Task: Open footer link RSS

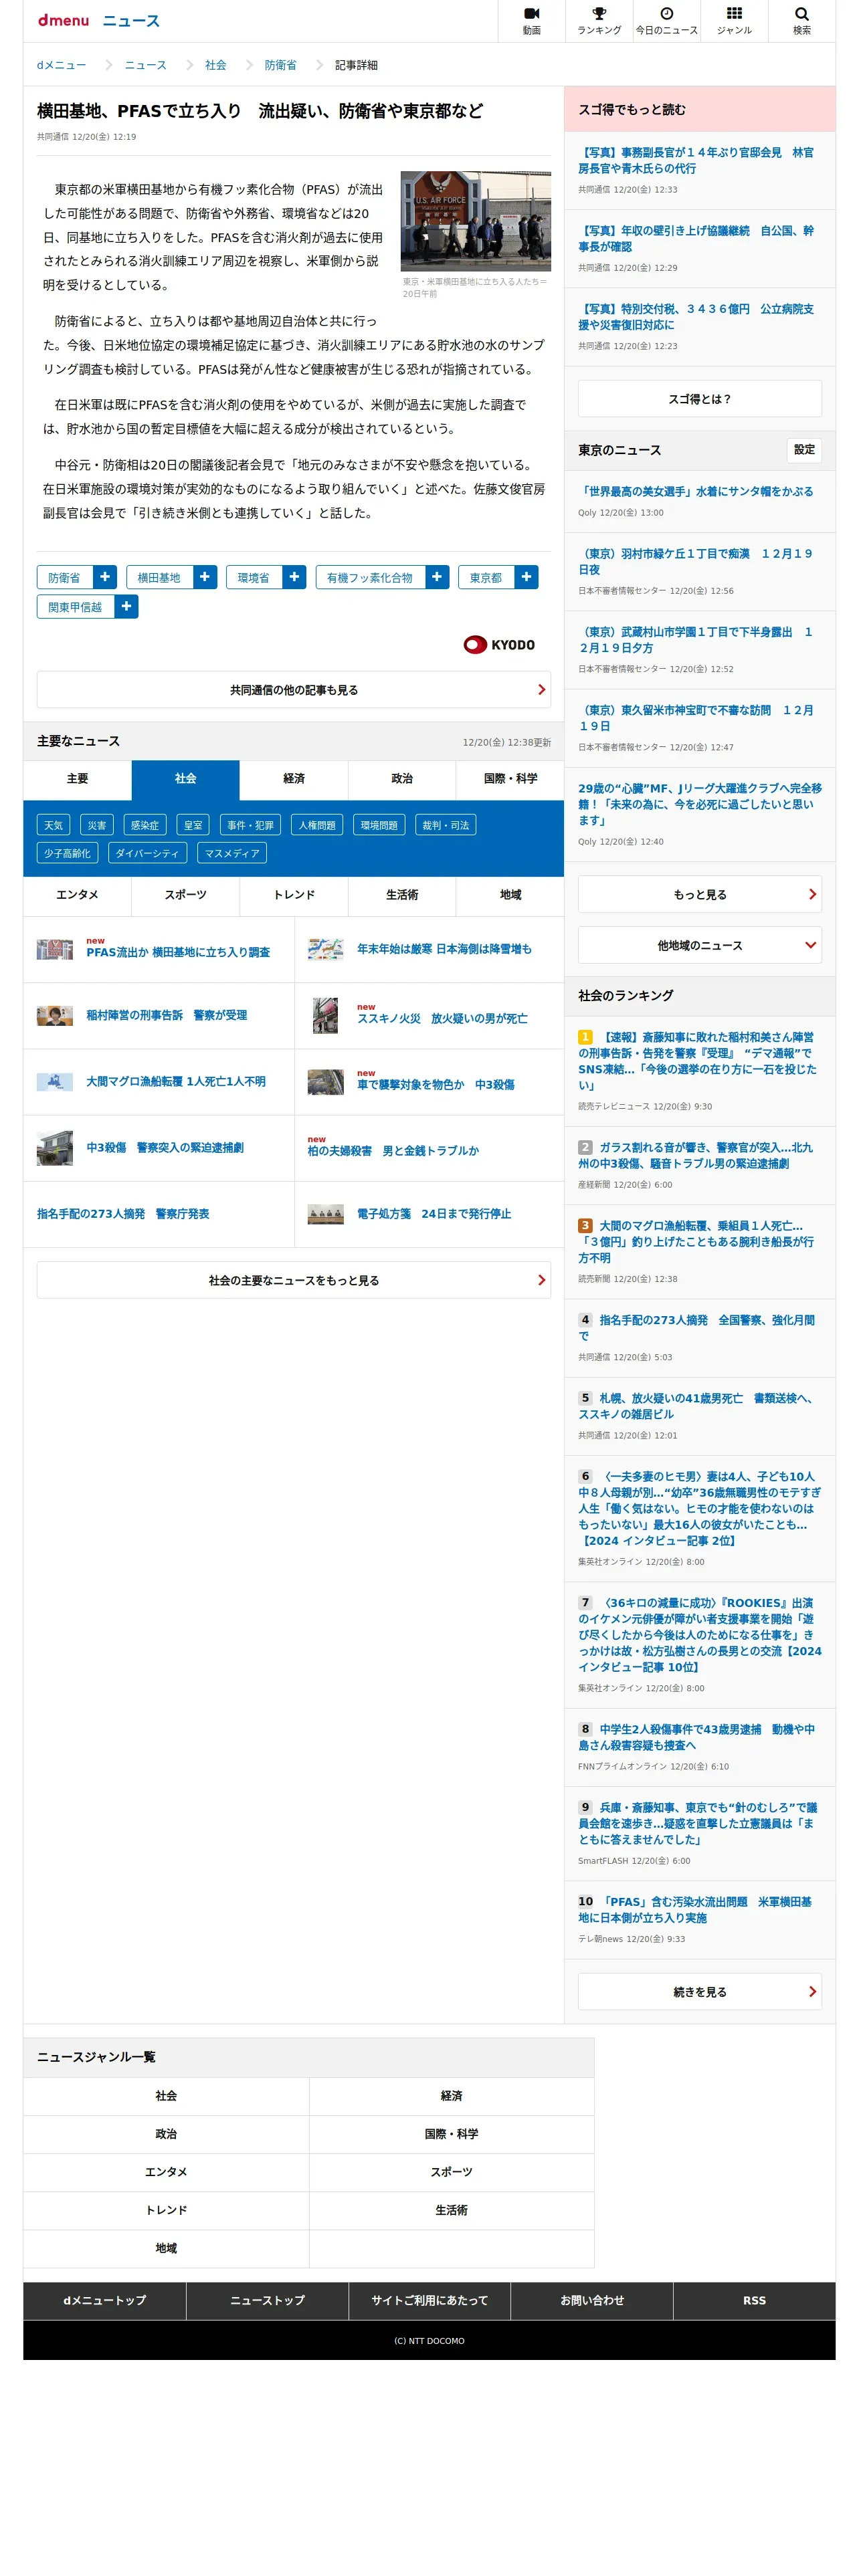Action: pos(754,2301)
